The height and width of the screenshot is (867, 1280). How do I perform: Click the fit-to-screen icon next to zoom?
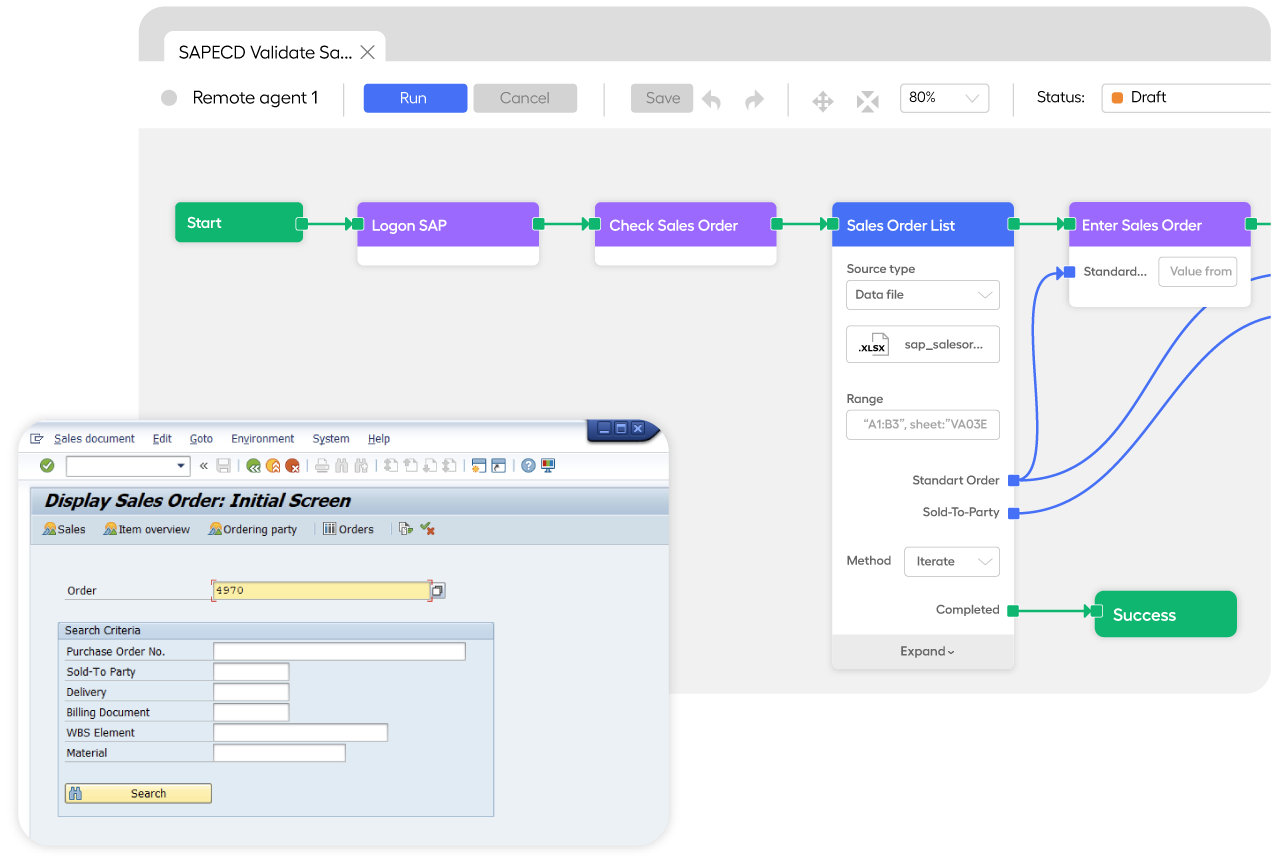click(x=866, y=98)
